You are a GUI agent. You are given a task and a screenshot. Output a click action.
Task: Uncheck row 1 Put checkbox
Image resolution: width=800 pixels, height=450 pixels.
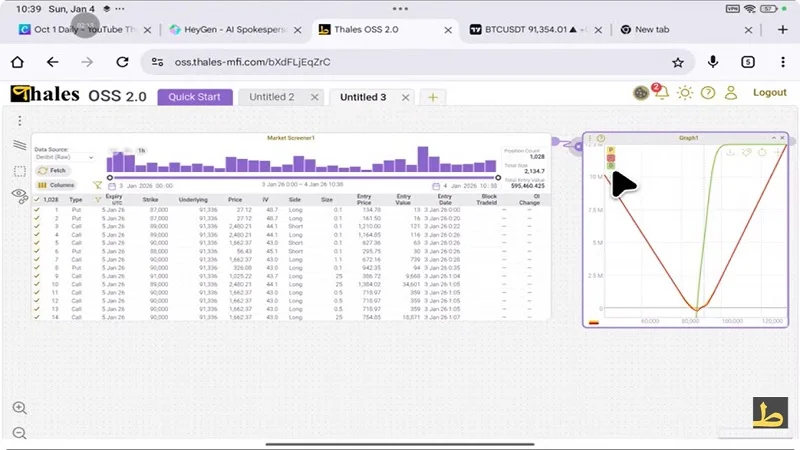click(x=37, y=211)
